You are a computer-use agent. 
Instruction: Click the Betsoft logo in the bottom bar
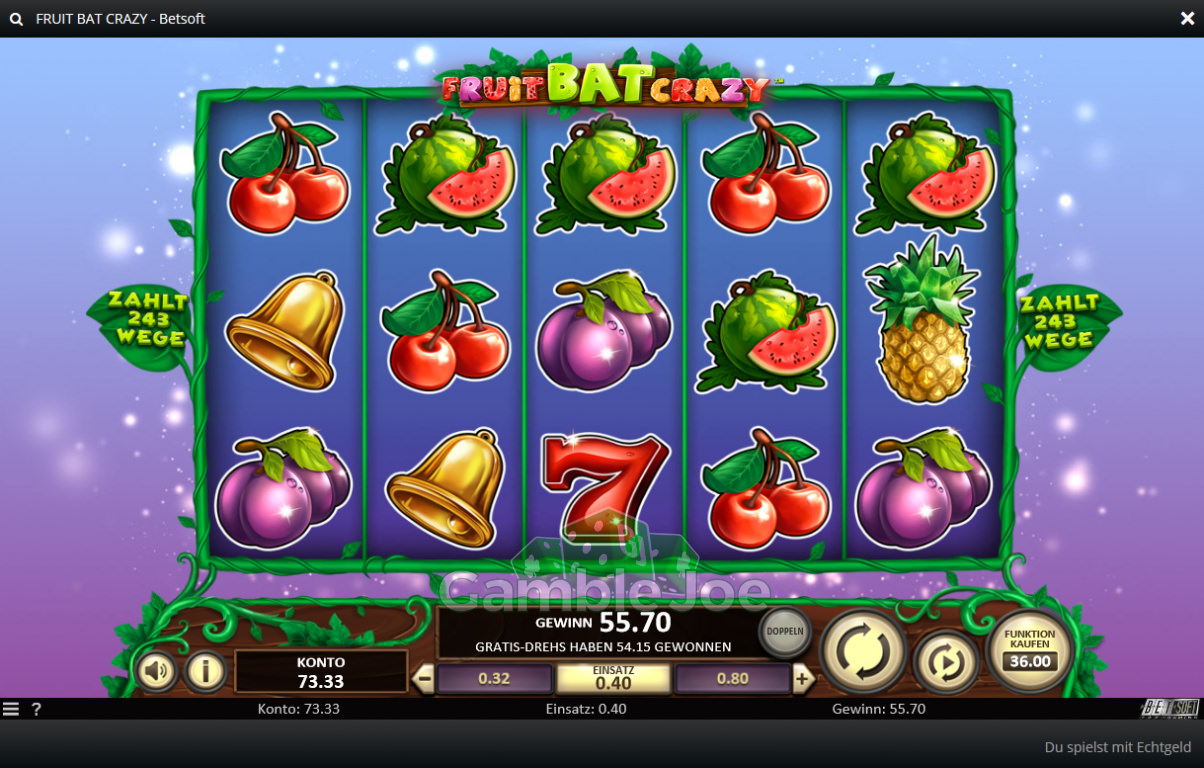coord(1170,708)
